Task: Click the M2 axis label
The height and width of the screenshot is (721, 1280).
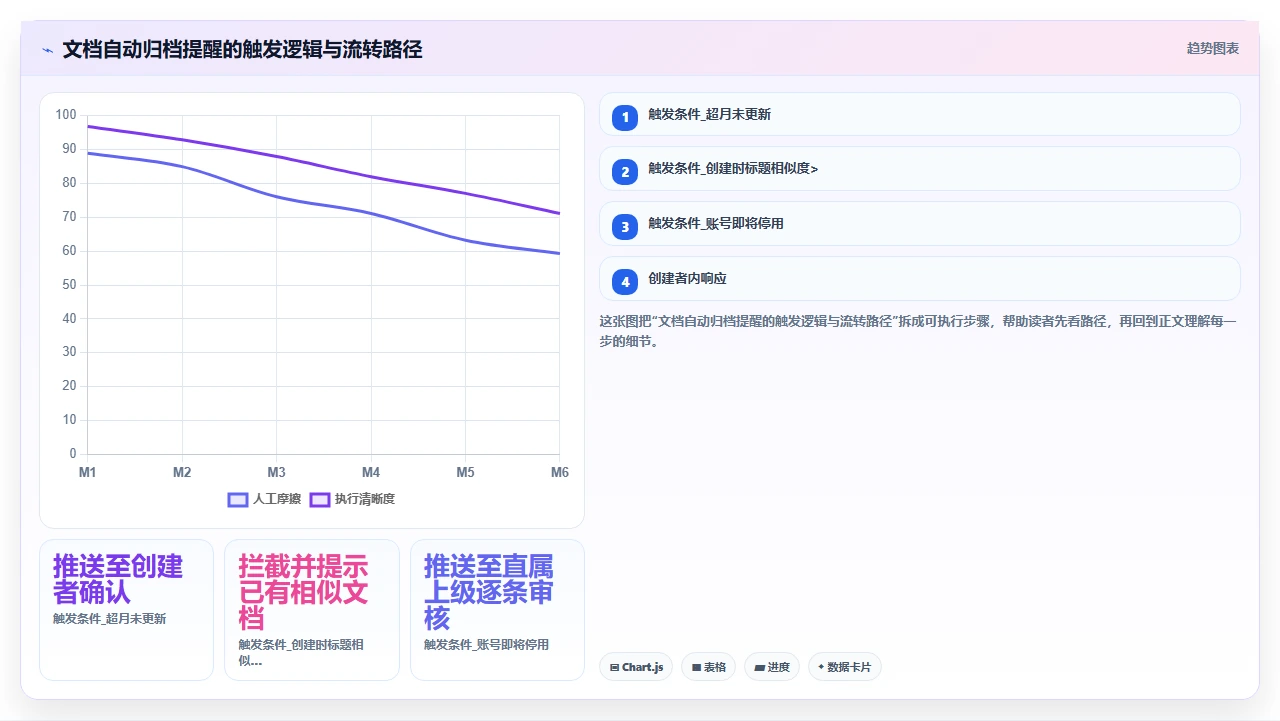Action: click(182, 472)
